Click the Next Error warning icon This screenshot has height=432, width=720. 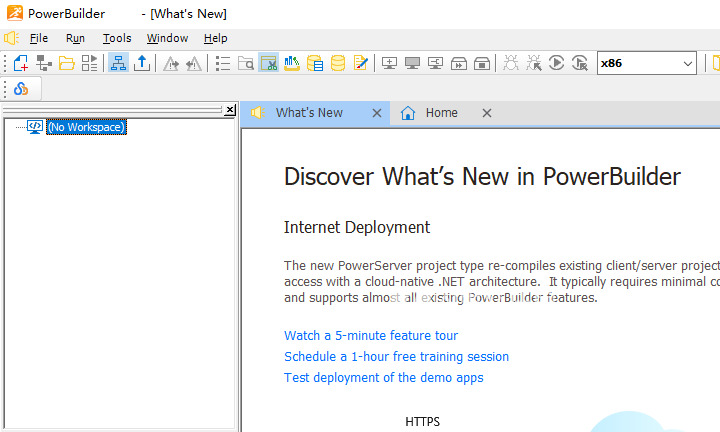tap(171, 63)
